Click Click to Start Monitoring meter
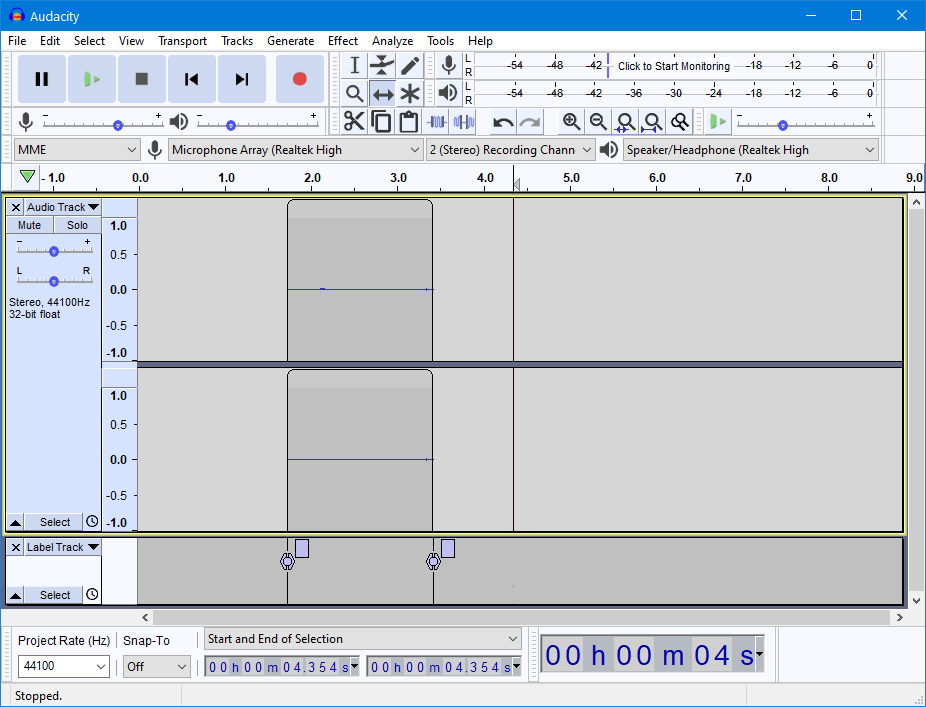Image resolution: width=926 pixels, height=707 pixels. coord(673,66)
